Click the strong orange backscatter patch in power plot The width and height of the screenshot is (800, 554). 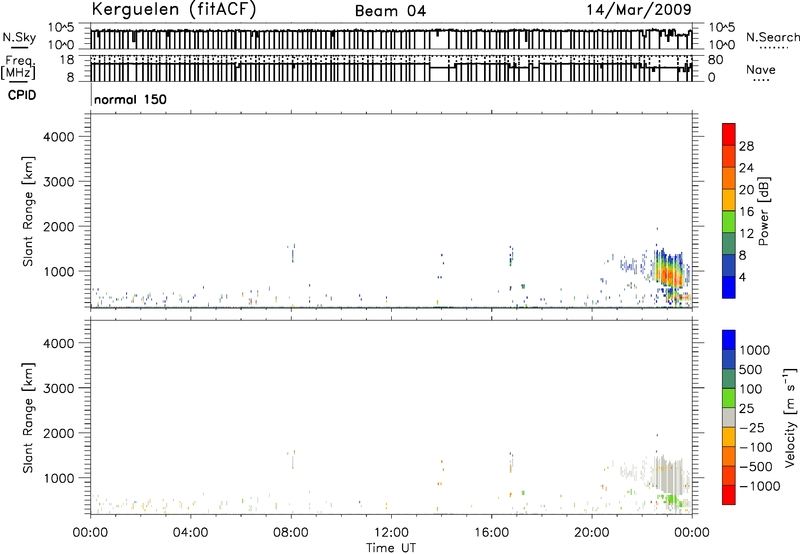tap(669, 275)
